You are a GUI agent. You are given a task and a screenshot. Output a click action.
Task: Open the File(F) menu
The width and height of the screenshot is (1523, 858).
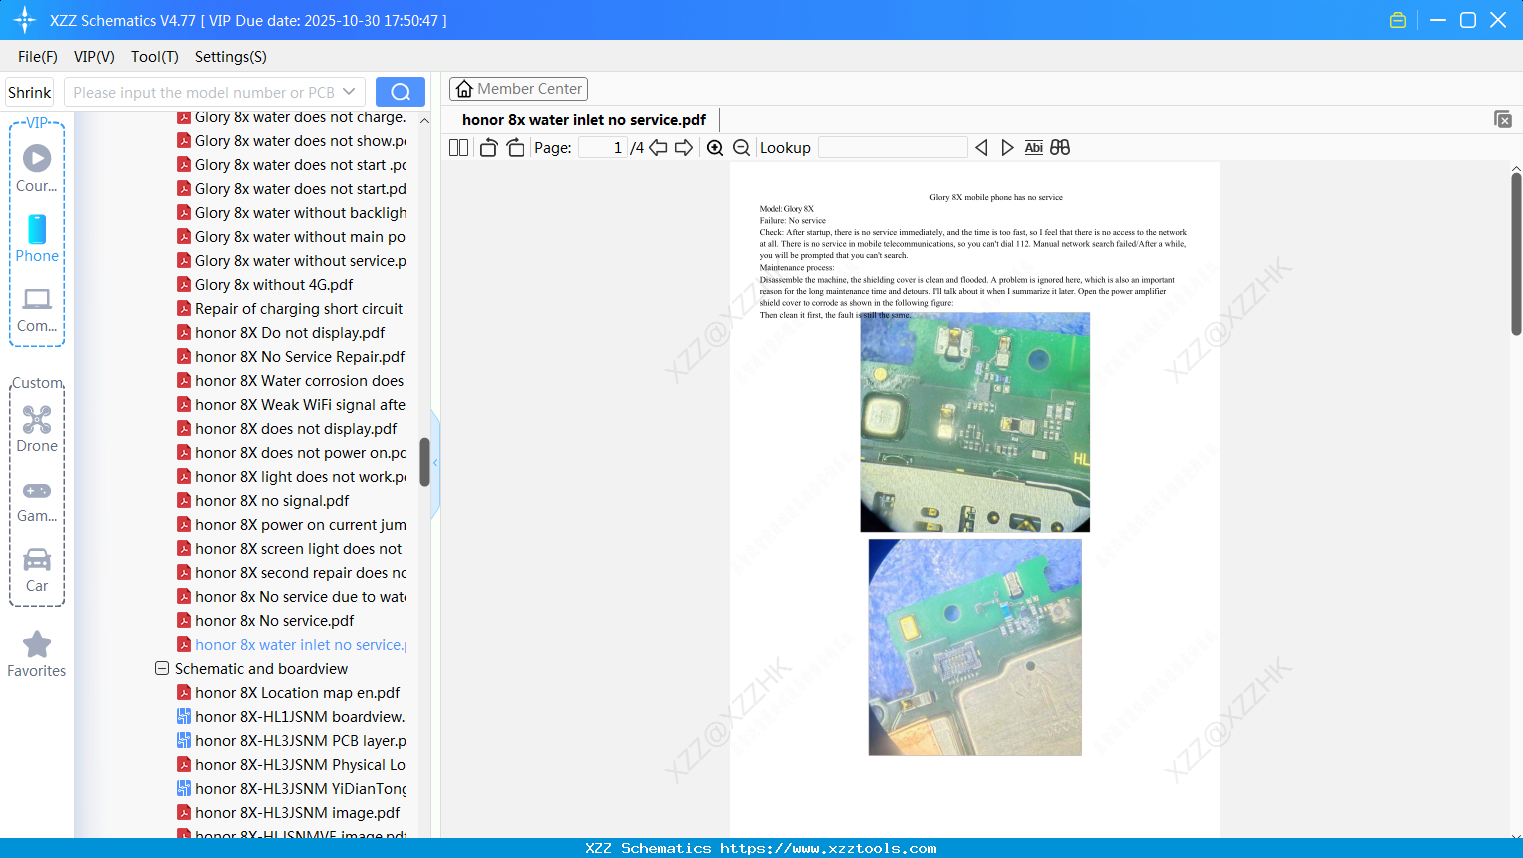click(38, 57)
